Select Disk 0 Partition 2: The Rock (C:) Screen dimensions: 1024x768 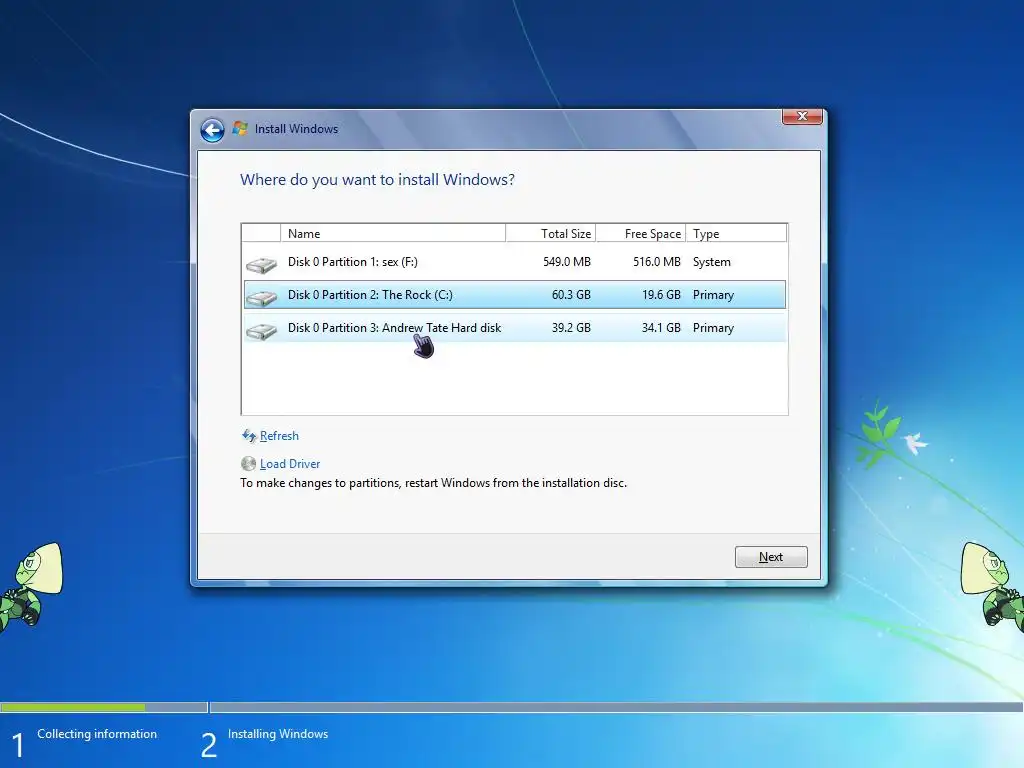pyautogui.click(x=515, y=295)
